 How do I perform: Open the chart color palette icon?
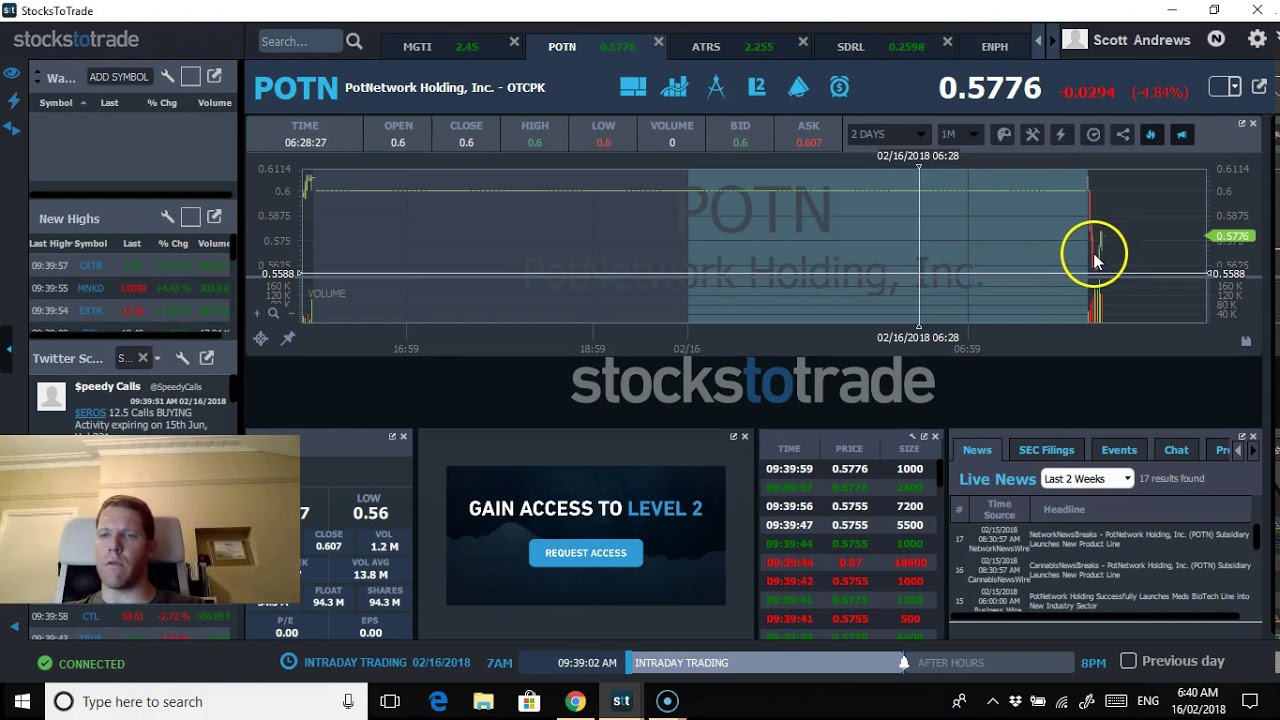click(1004, 135)
